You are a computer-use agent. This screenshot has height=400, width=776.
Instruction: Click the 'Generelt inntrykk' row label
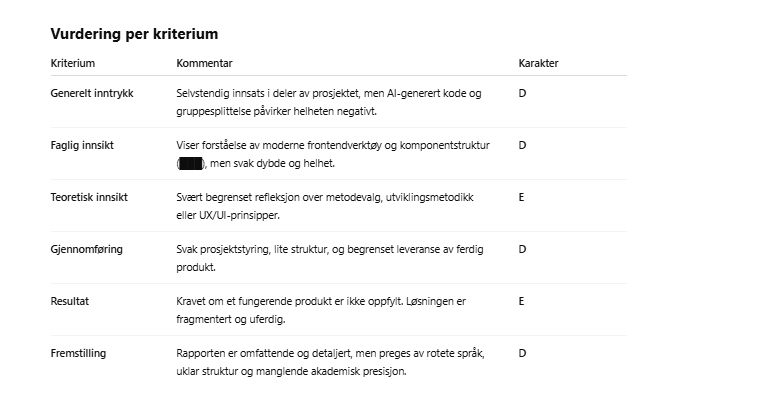coord(92,94)
